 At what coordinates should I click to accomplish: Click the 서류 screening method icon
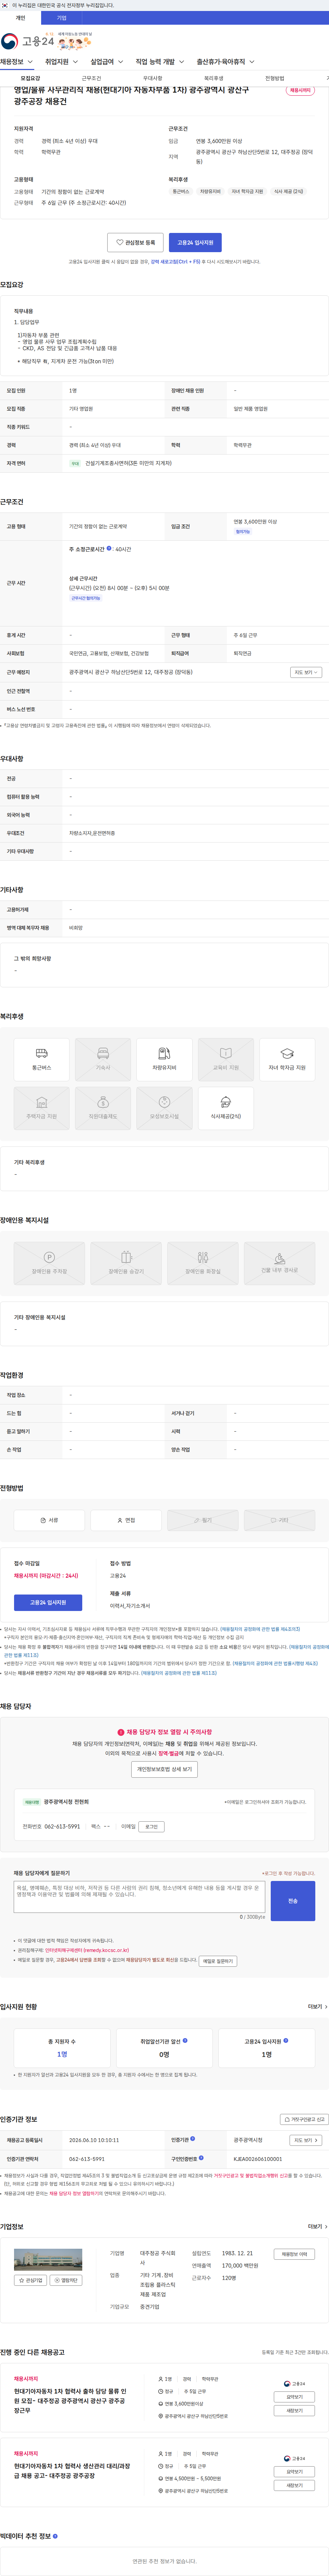pos(49,1520)
